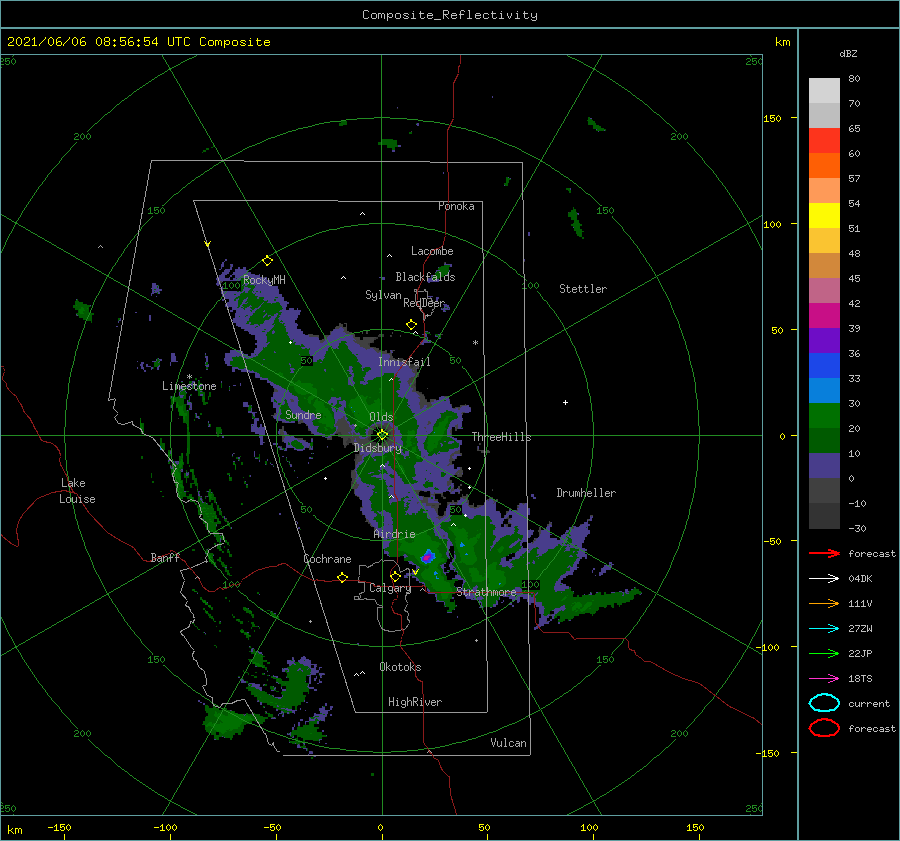
Task: Click the Strathmore label
Action: point(486,592)
